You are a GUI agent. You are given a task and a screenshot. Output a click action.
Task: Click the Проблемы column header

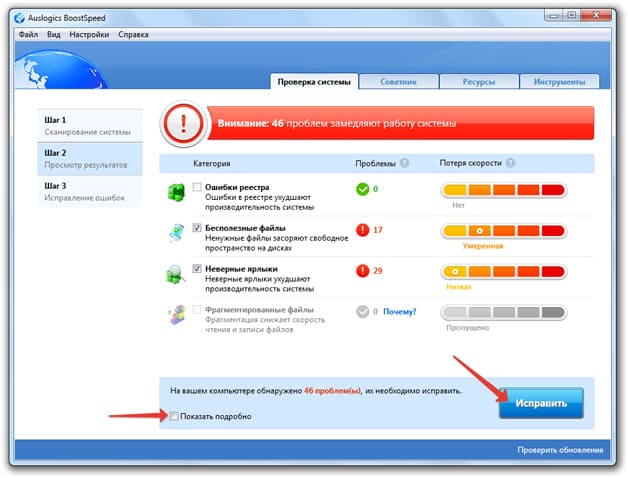(375, 163)
